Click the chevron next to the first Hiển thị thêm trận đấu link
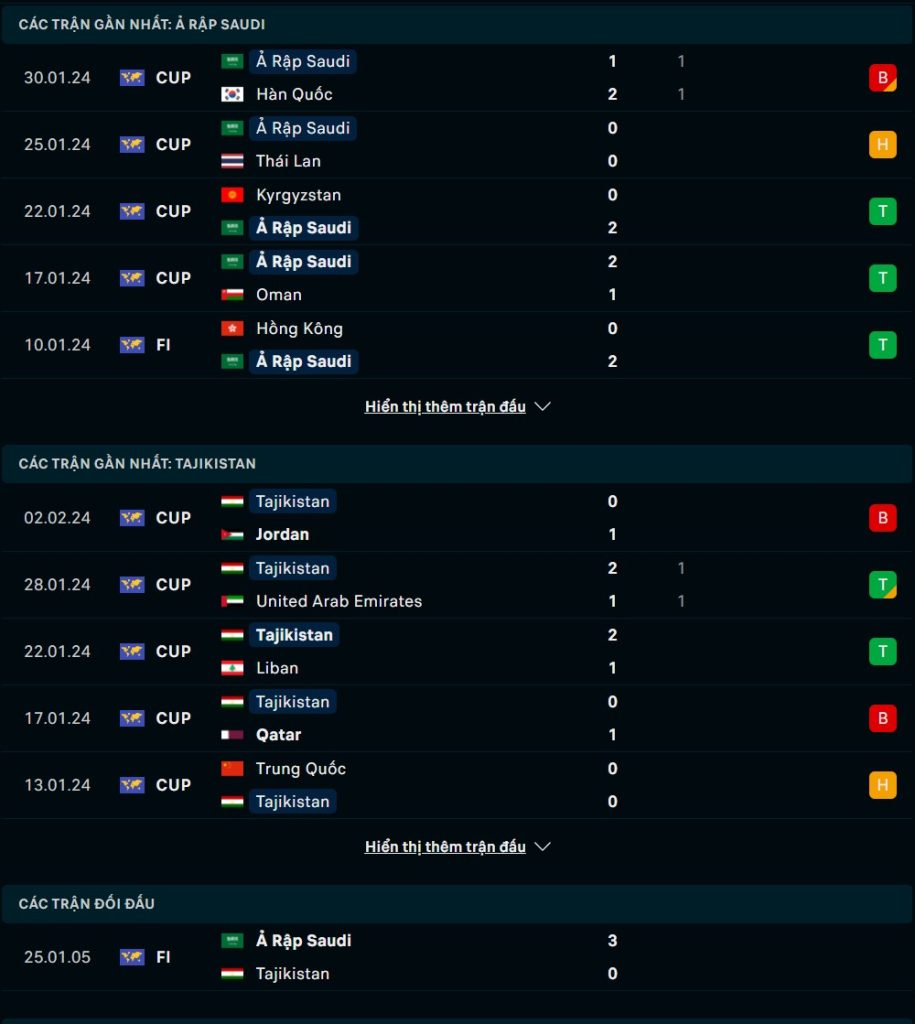Screen dimensions: 915x1024 tap(543, 406)
